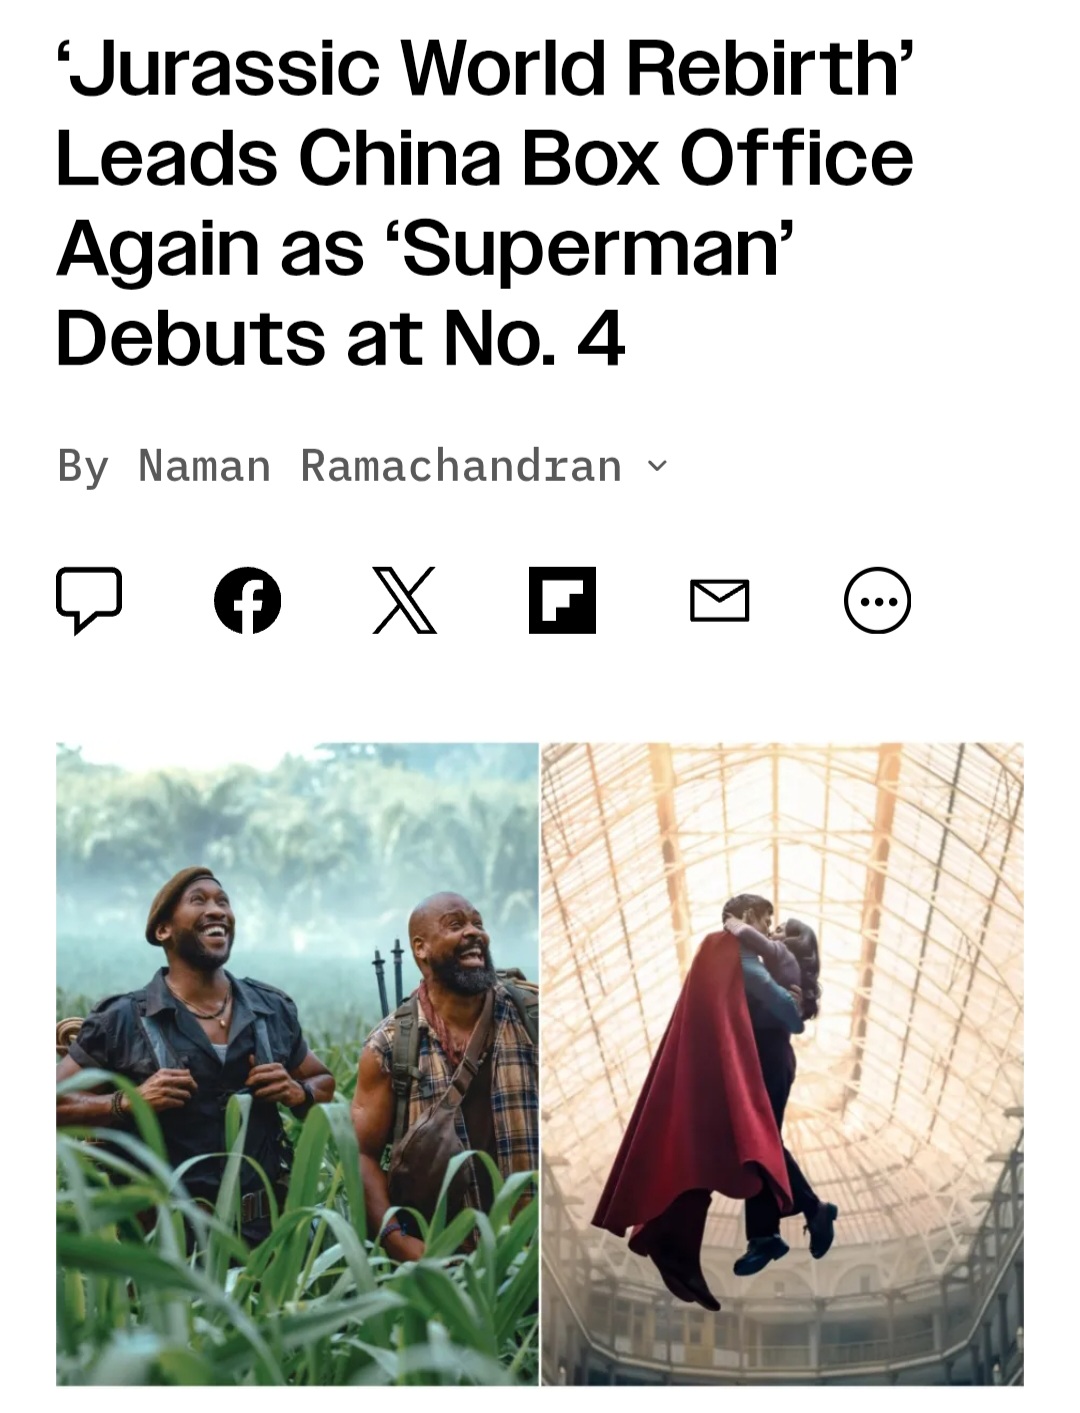Open Naman Ramachandran author page
Viewport: 1080px width, 1413px height.
coord(380,466)
